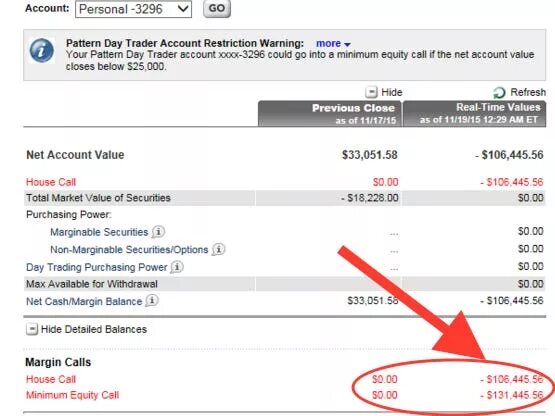Click the Total Market Value of Securities label
The width and height of the screenshot is (555, 416).
coord(98,198)
